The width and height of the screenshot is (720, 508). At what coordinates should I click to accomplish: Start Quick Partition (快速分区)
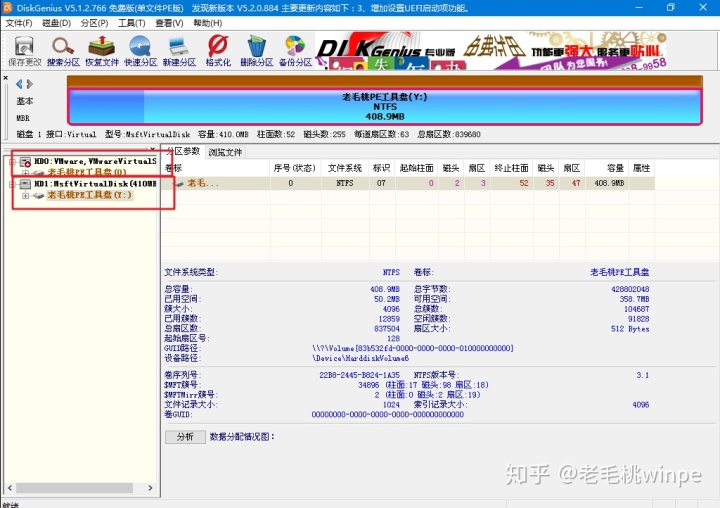[x=141, y=51]
